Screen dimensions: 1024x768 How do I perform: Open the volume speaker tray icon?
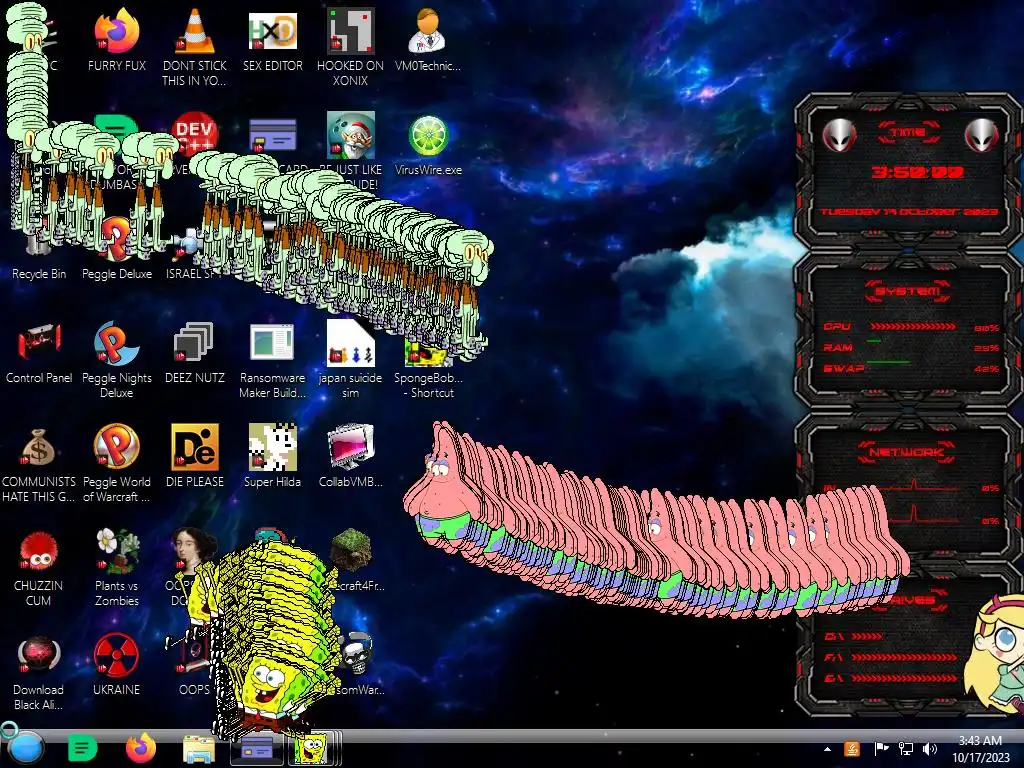[930, 749]
